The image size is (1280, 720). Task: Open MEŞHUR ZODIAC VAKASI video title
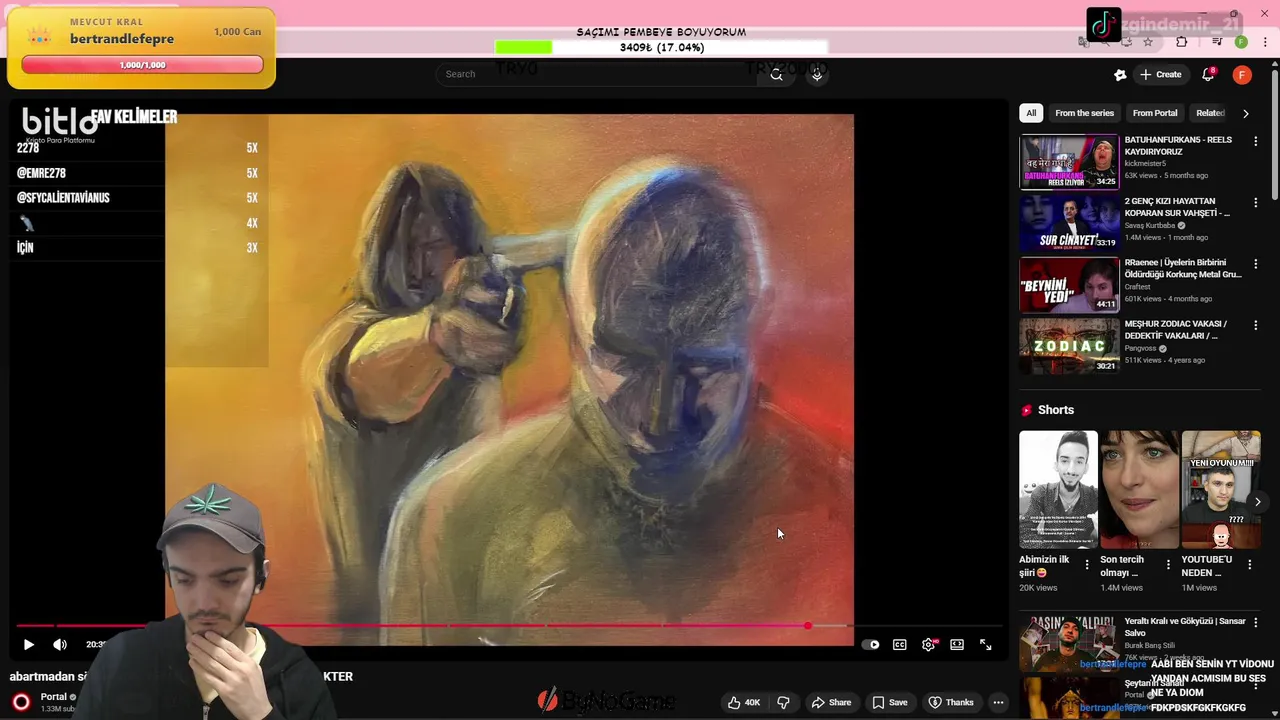(x=1176, y=330)
